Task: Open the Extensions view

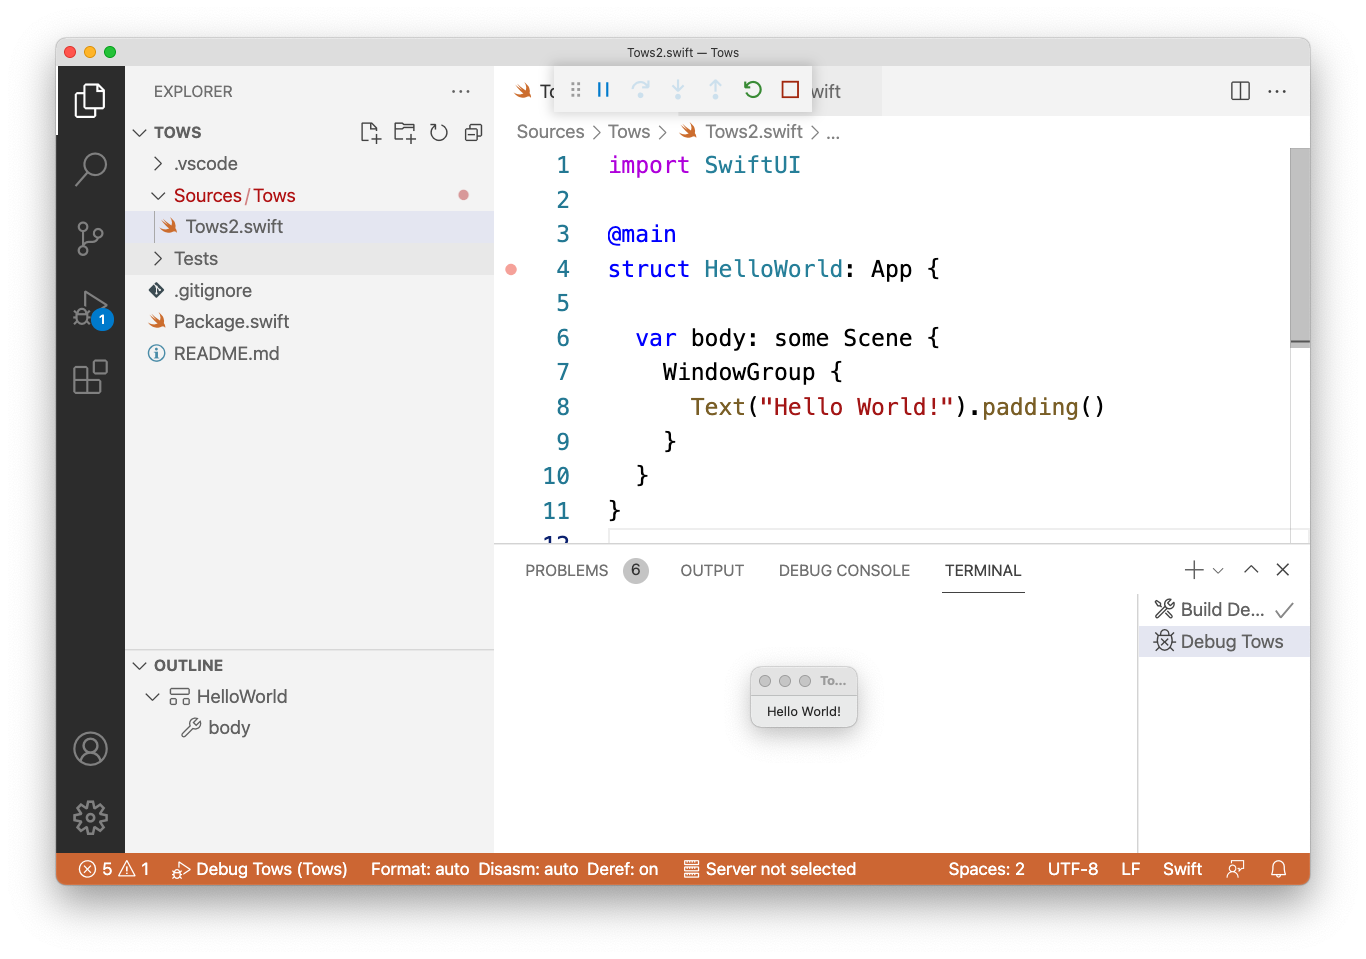Action: click(x=90, y=377)
